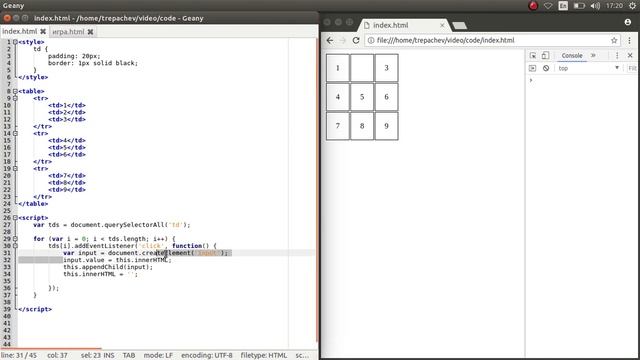Image resolution: width=640 pixels, height=360 pixels.
Task: Click the 'this.appendChild(input);' code line
Action: 108,267
